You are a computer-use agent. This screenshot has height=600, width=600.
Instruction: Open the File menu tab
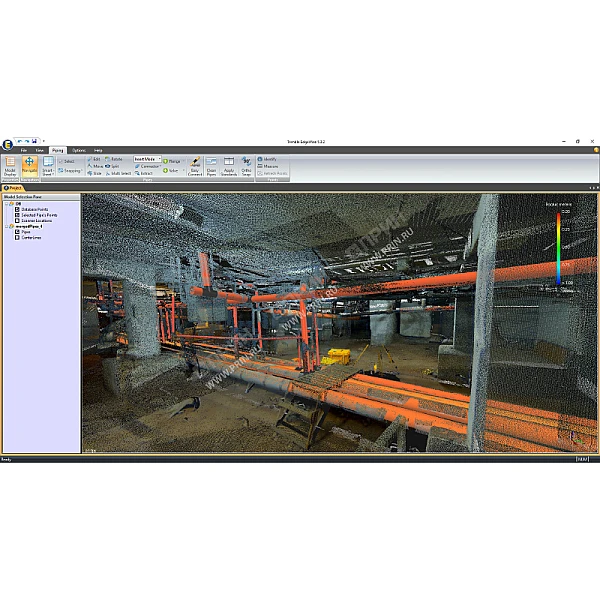(x=23, y=150)
